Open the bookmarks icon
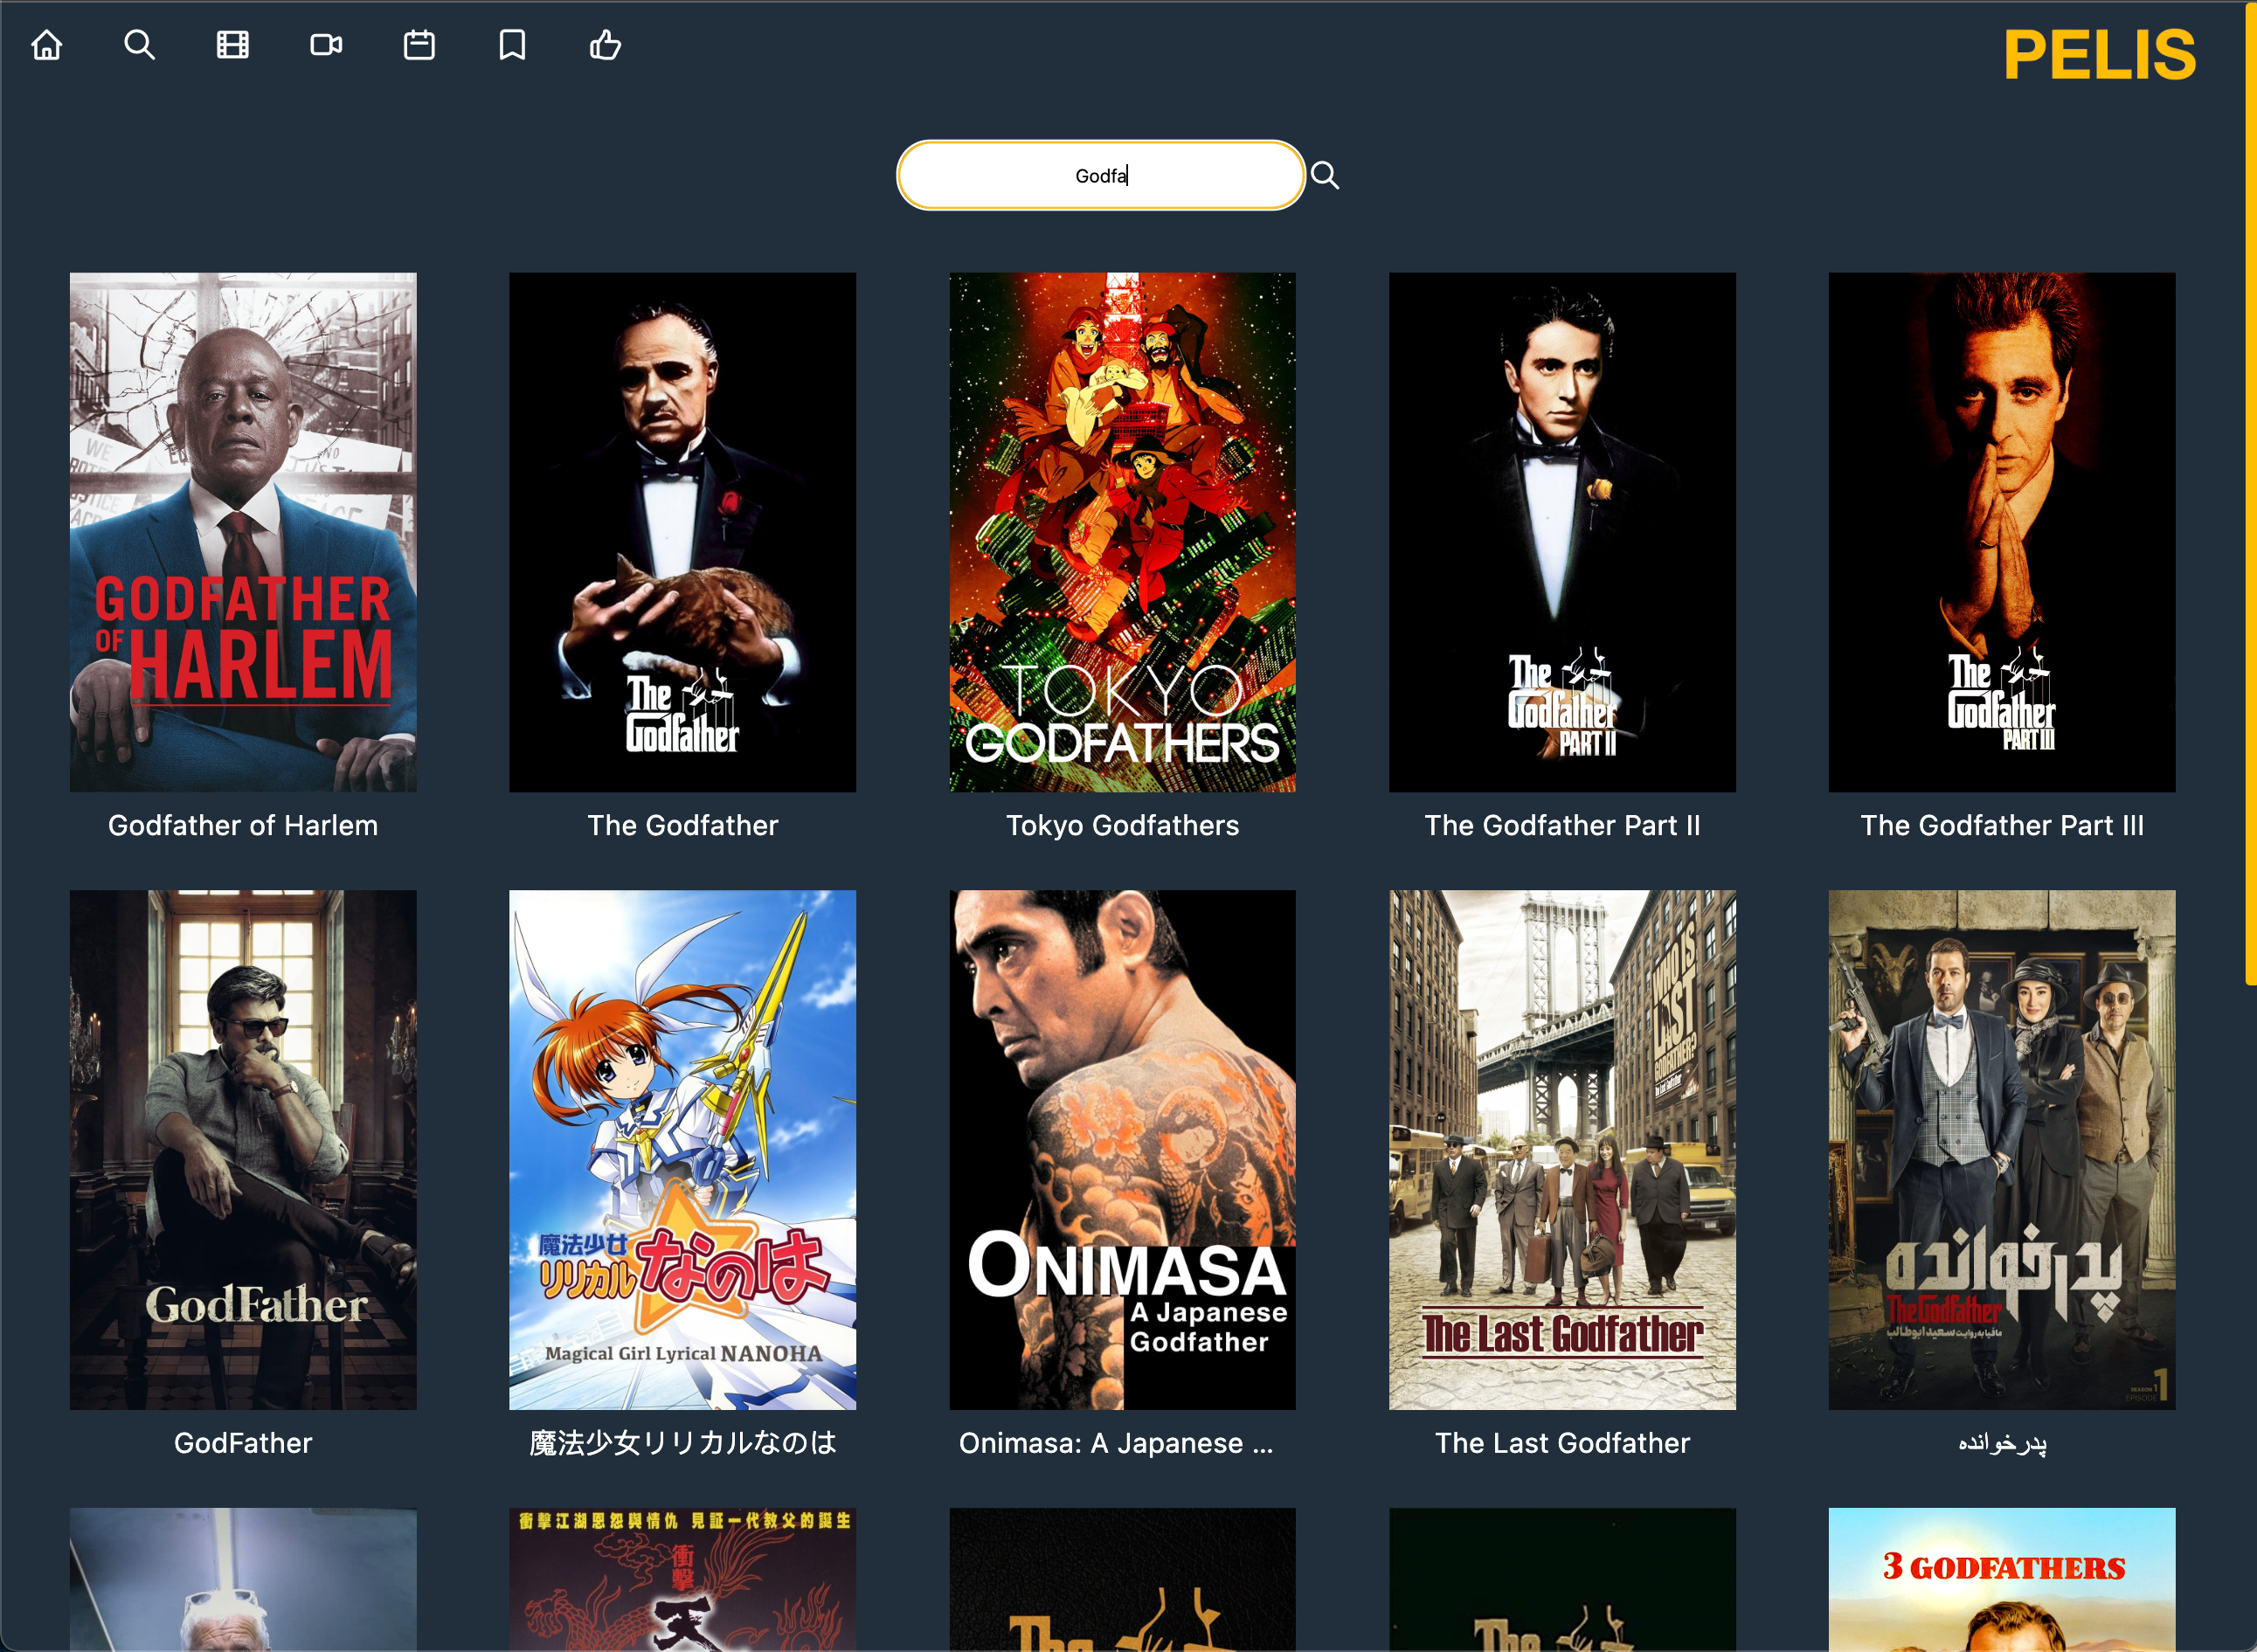 (x=512, y=45)
